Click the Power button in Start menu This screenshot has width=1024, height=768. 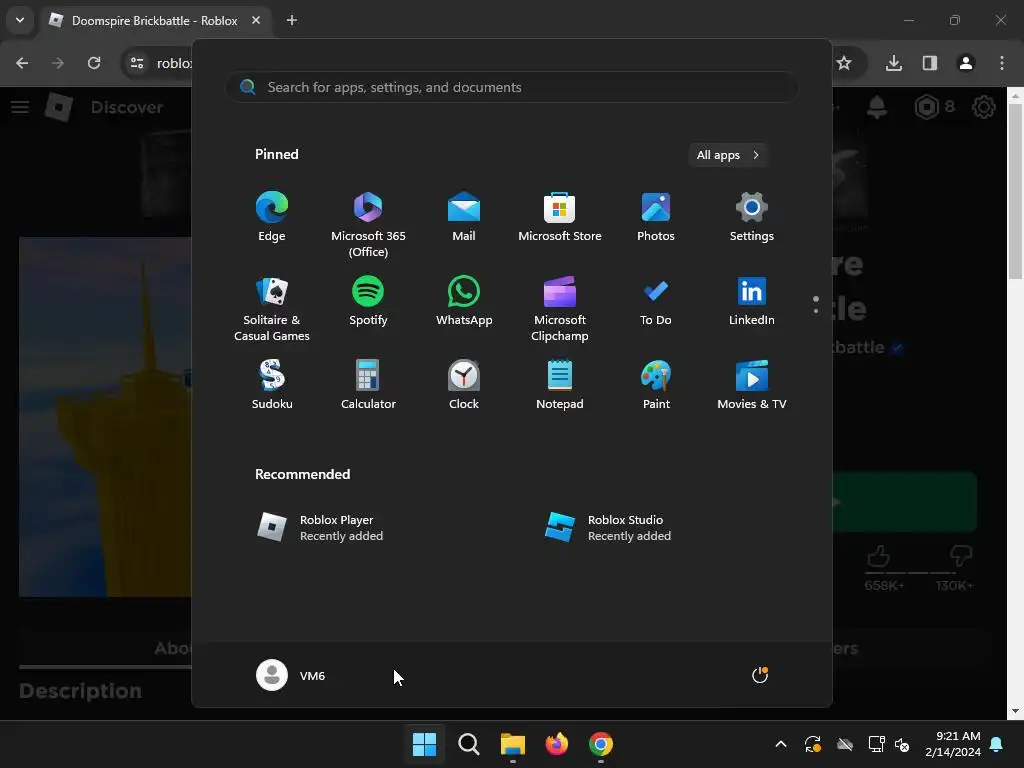760,675
